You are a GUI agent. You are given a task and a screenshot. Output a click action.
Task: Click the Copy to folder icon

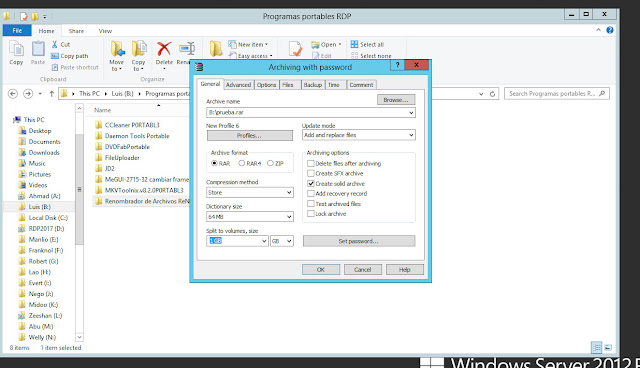pos(139,49)
